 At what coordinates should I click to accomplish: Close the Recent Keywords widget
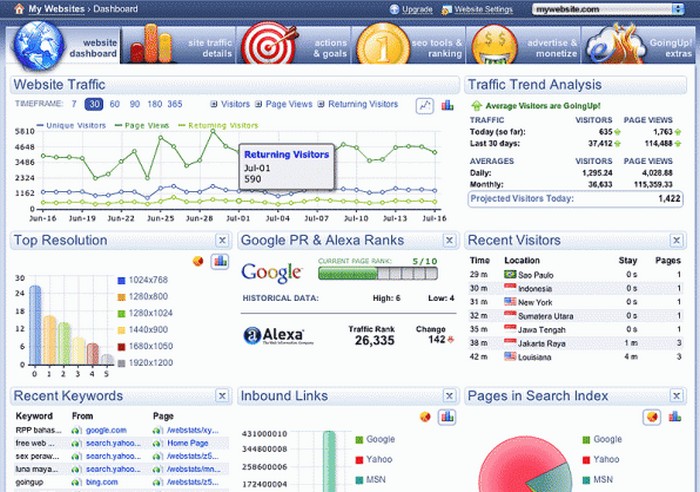click(222, 396)
